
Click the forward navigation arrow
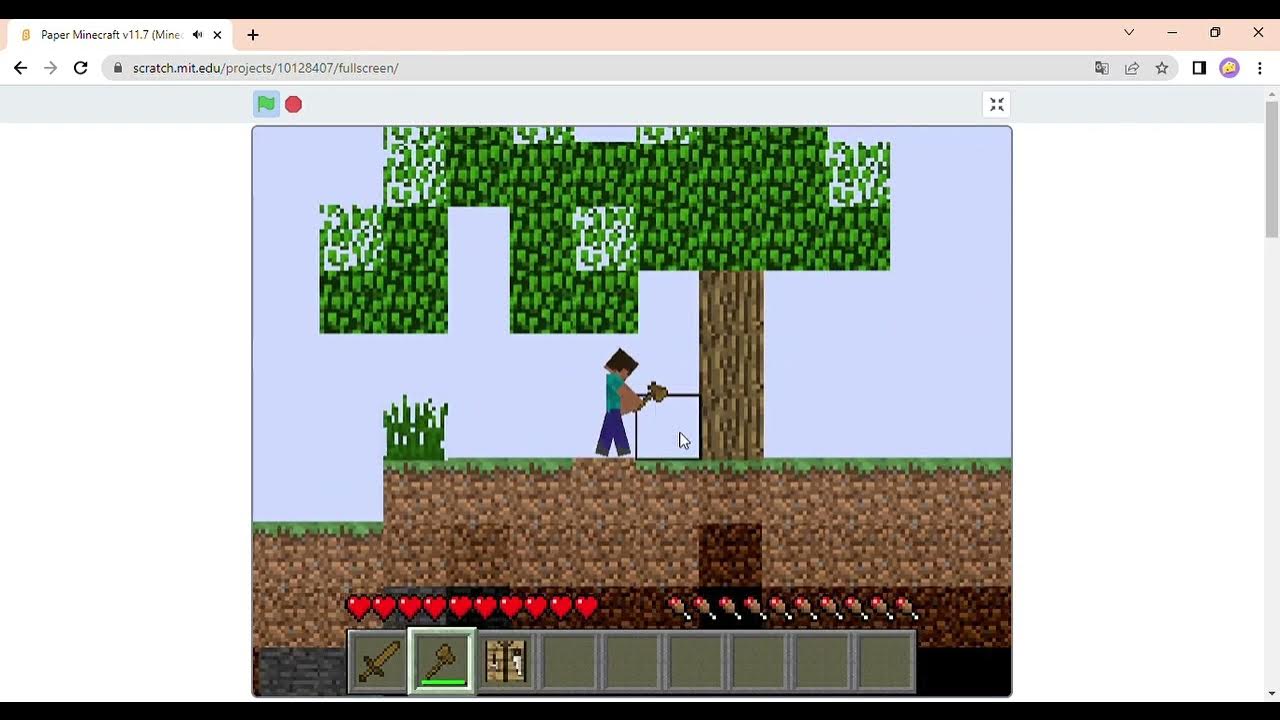point(51,68)
